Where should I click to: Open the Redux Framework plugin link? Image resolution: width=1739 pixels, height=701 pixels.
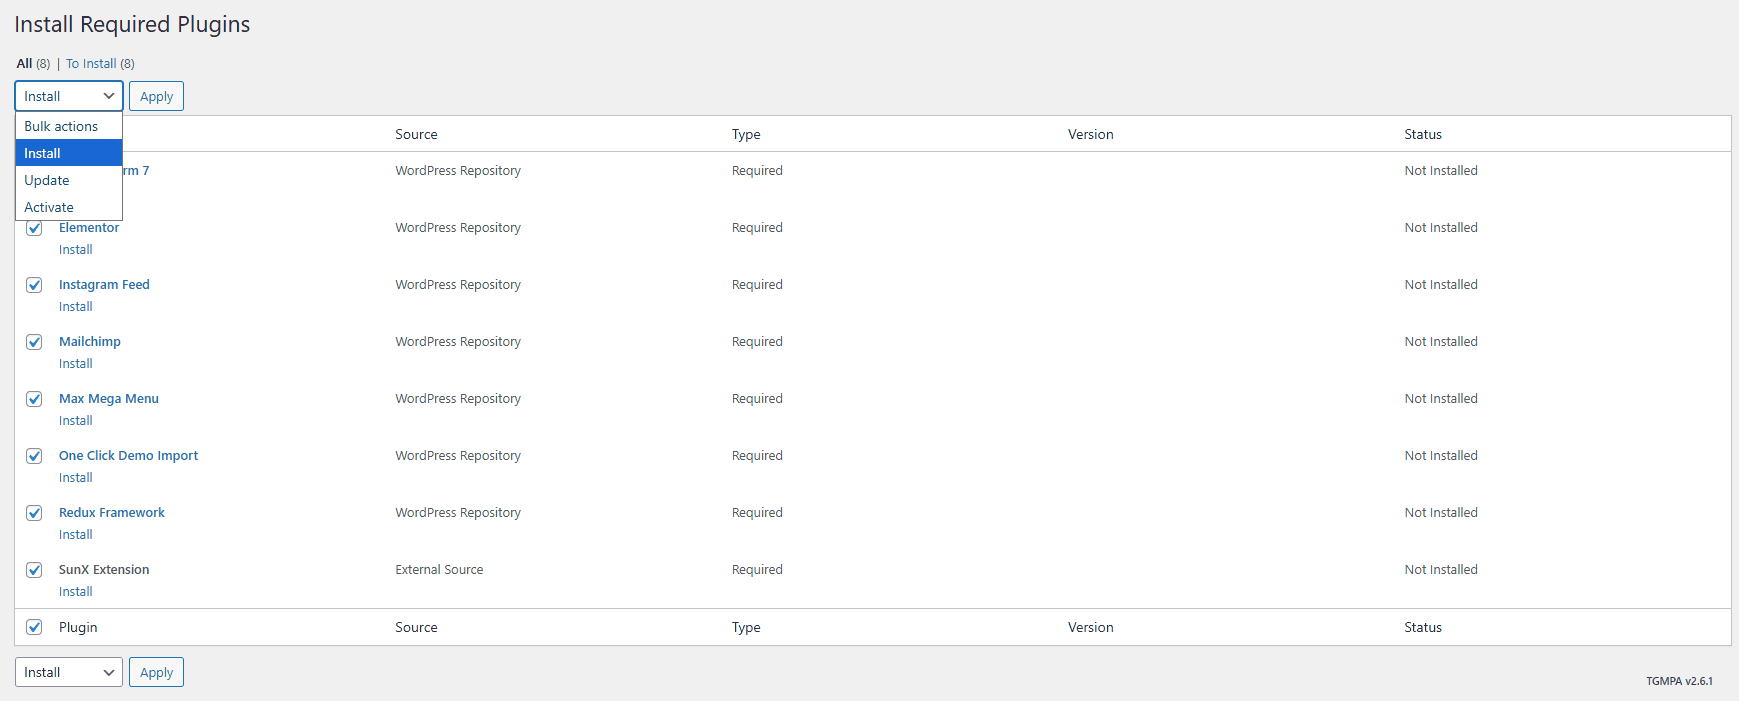point(112,512)
